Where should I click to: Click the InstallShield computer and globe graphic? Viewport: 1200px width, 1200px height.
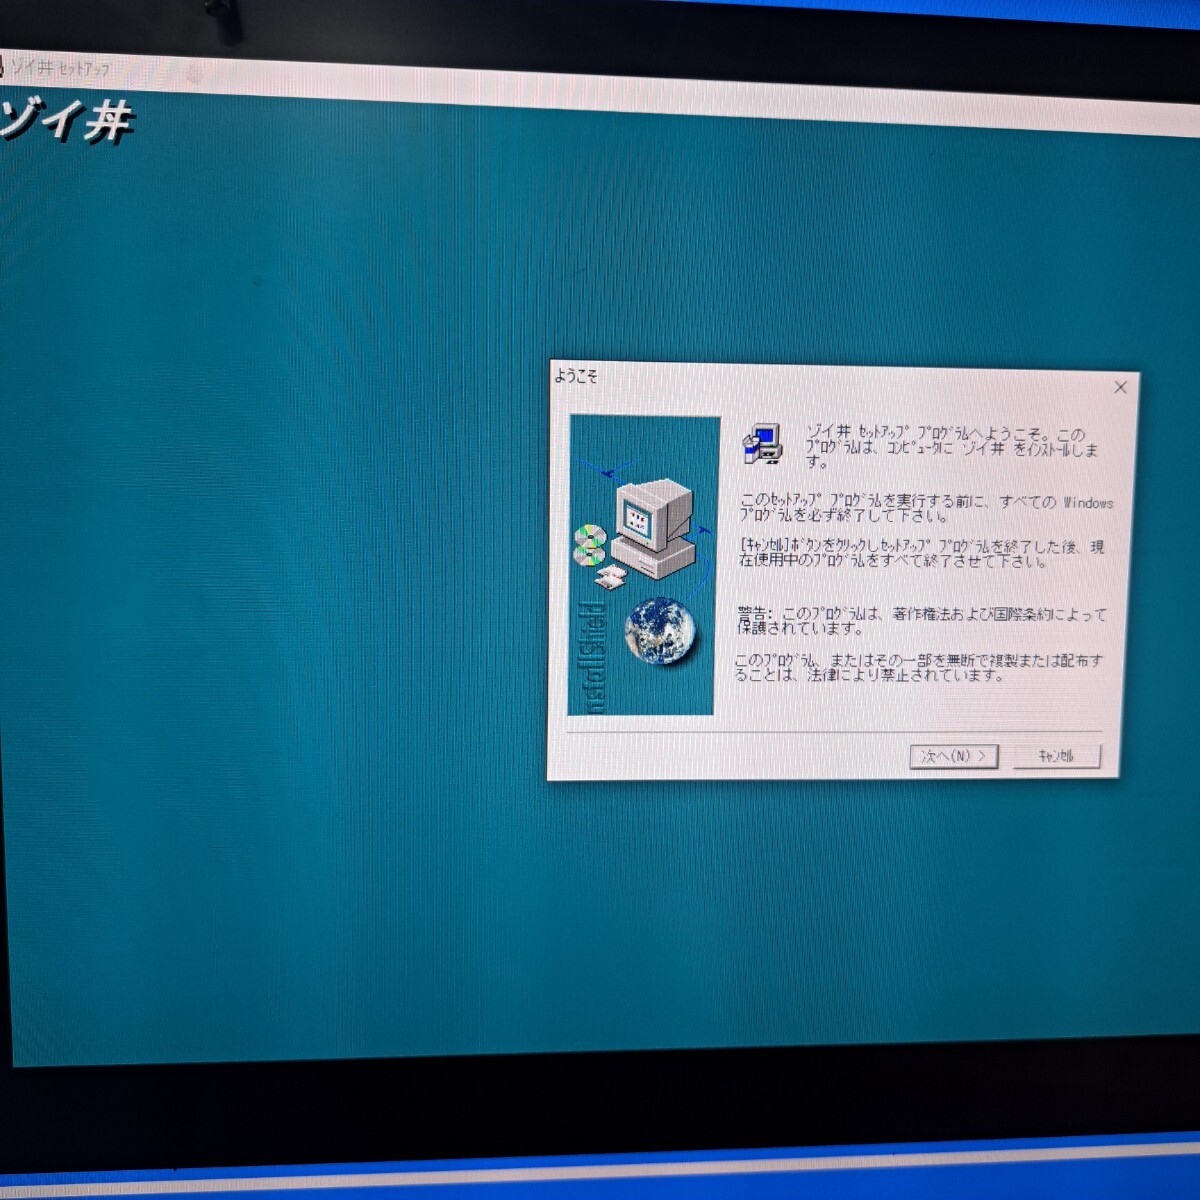coord(643,565)
